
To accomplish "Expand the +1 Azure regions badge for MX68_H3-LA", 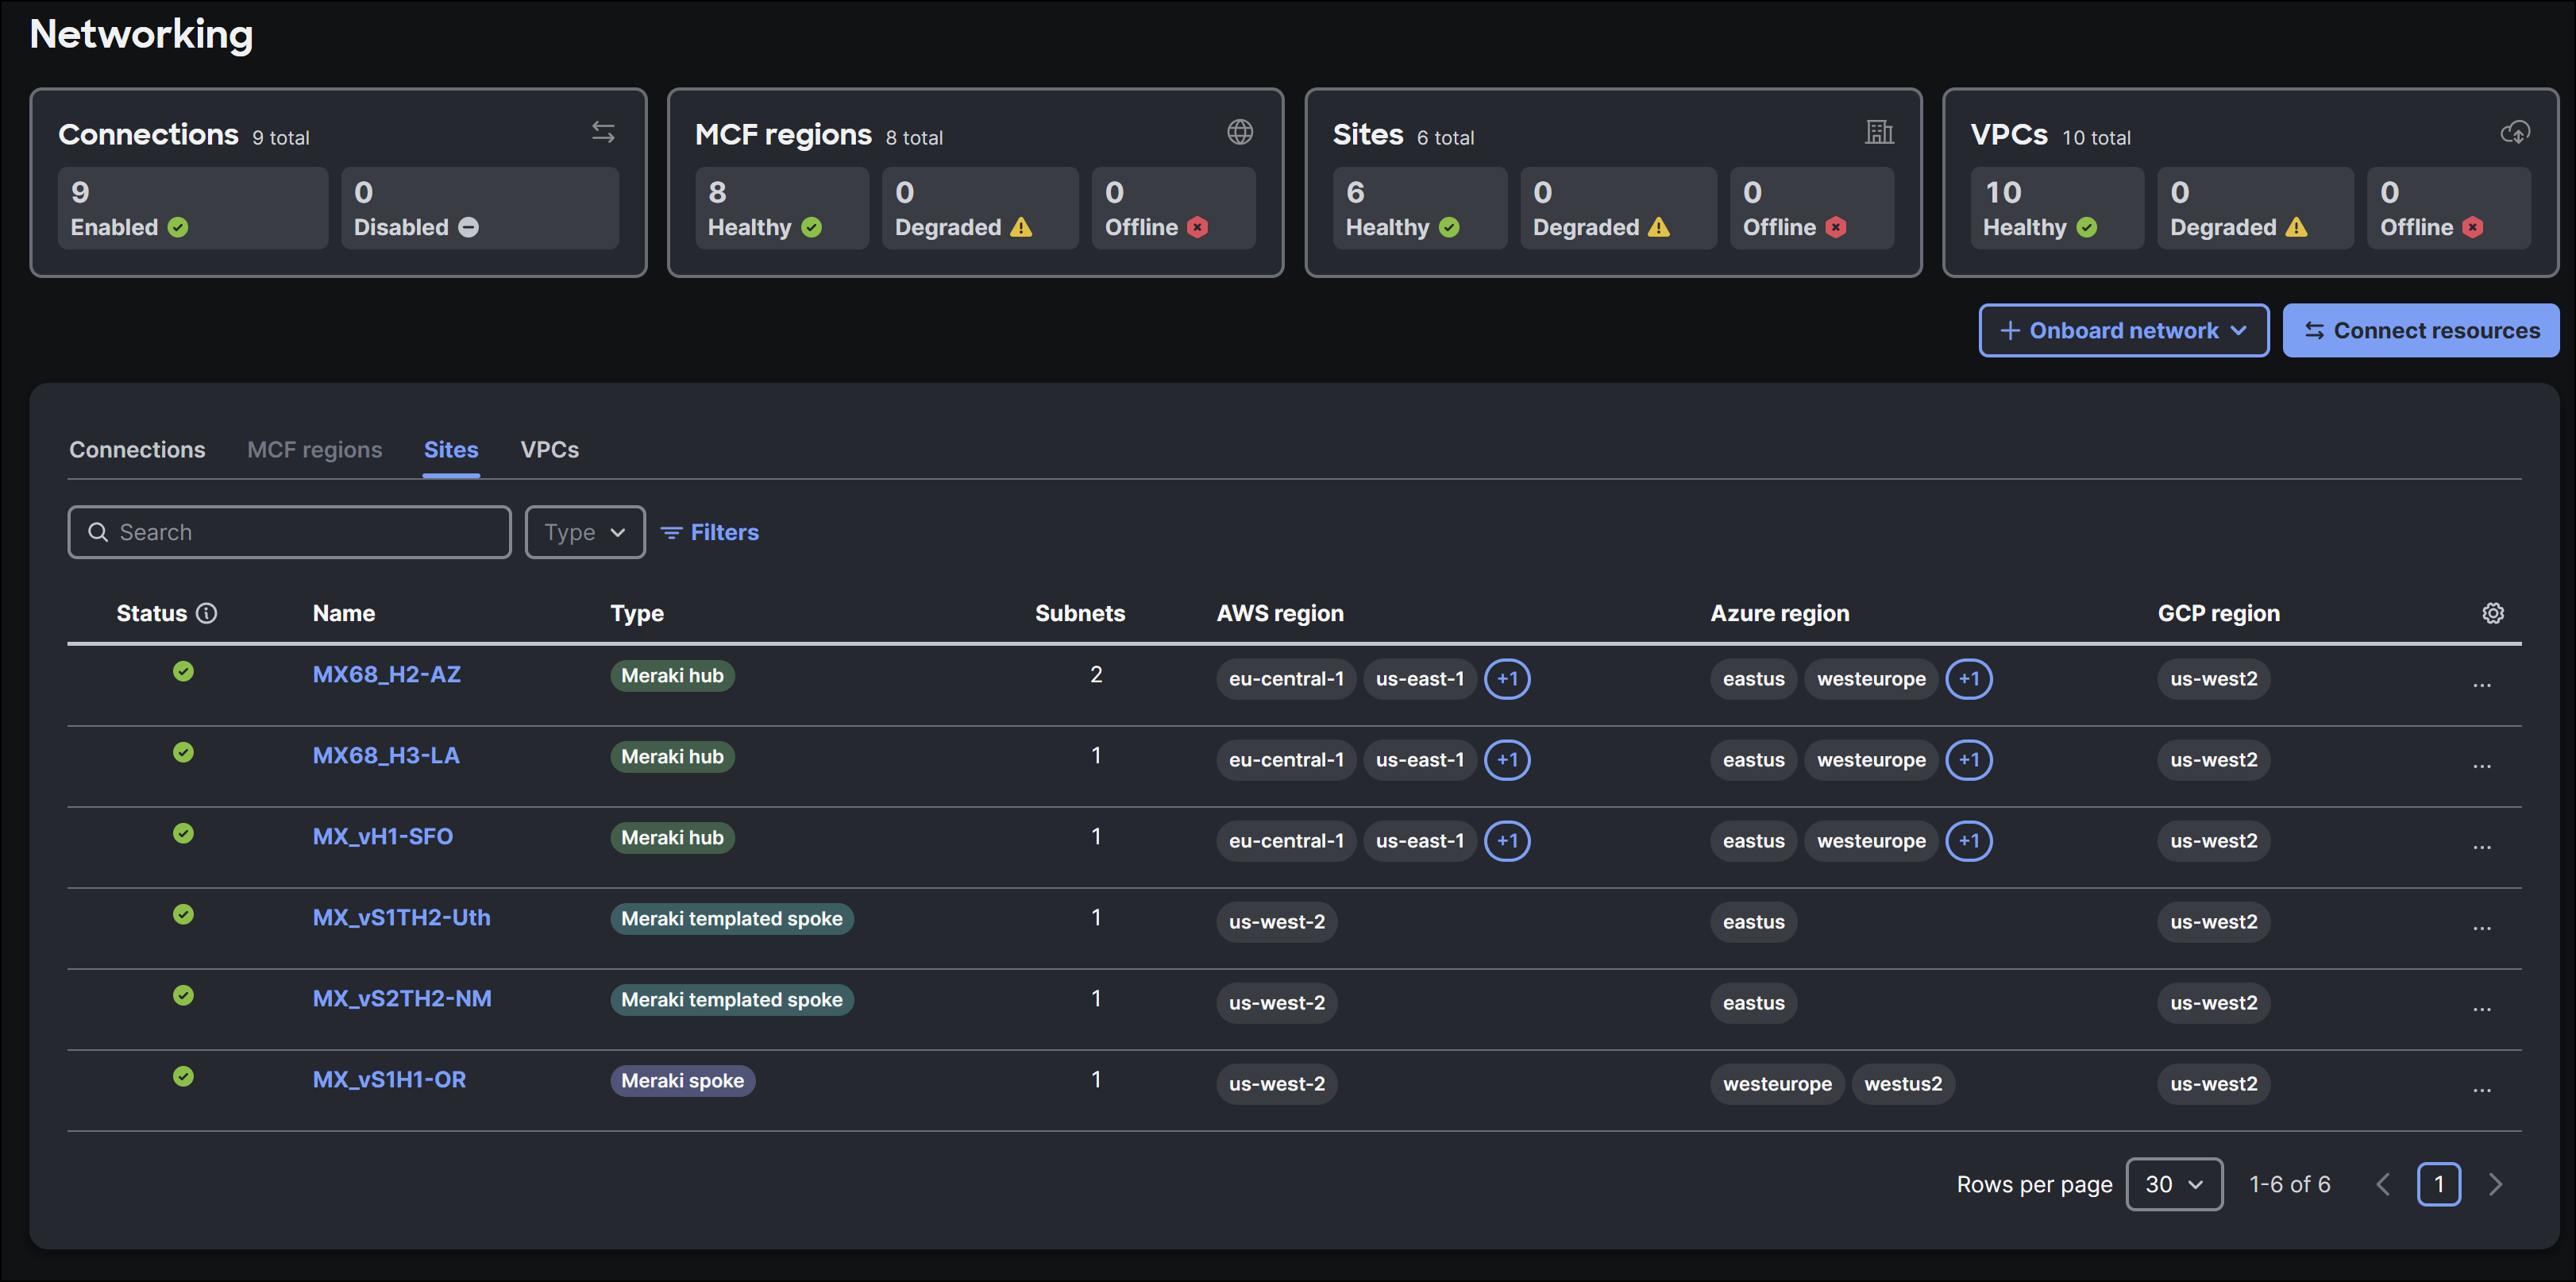I will (1969, 760).
